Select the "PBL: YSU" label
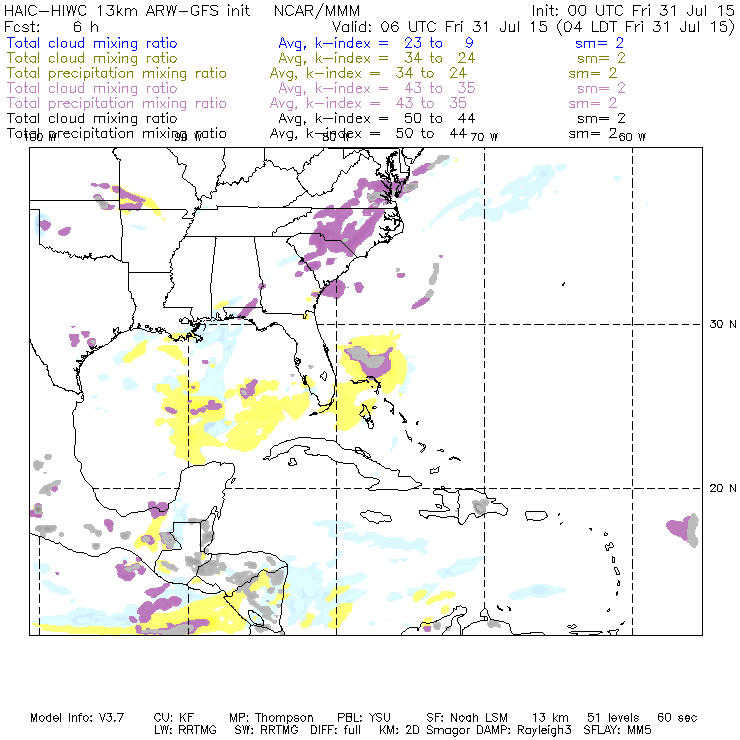The image size is (740, 740). (363, 718)
